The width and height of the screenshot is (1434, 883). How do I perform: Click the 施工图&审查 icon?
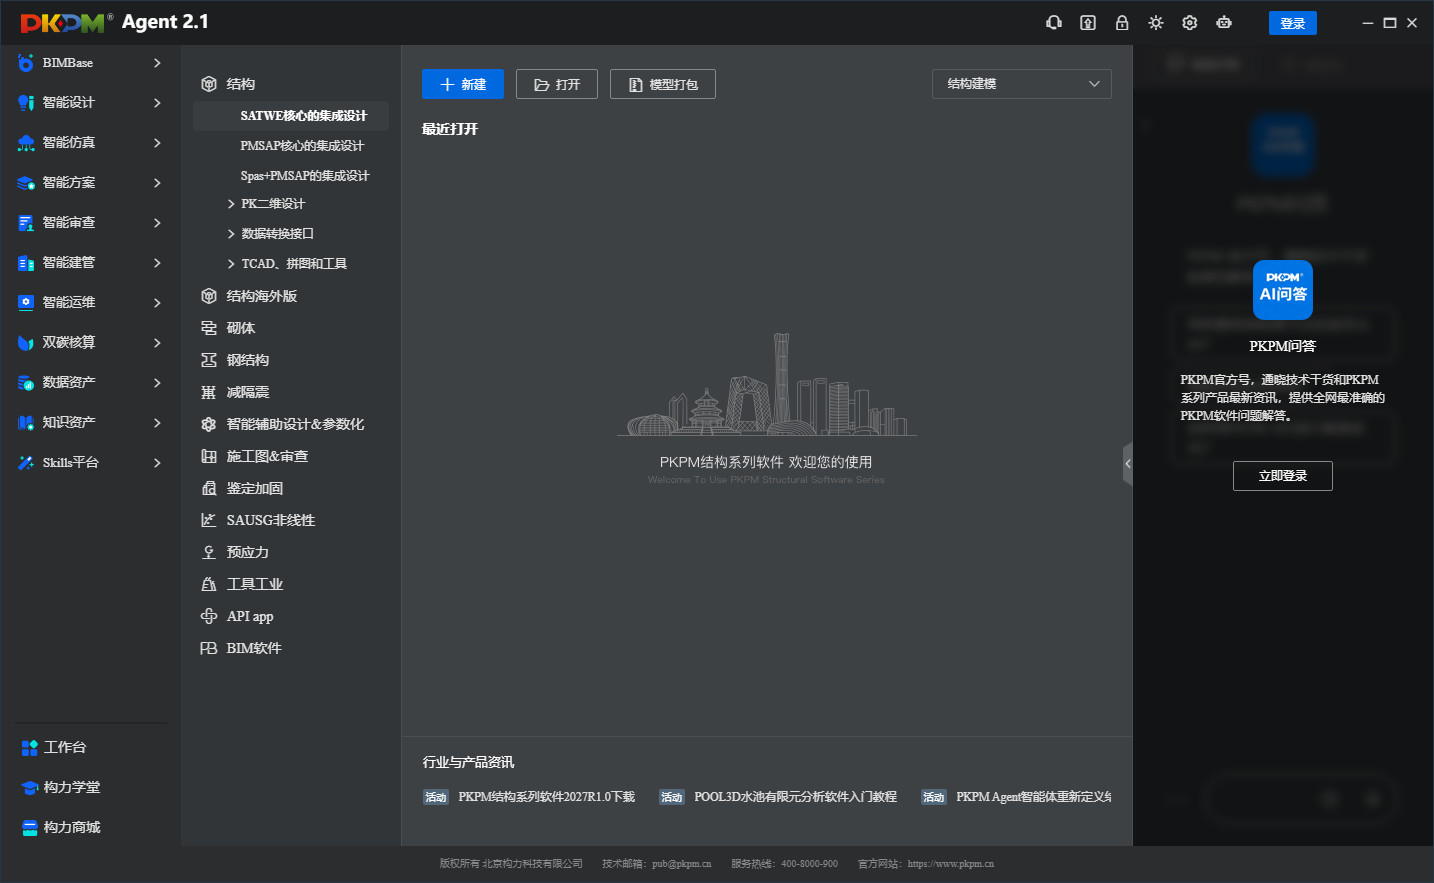tap(209, 456)
